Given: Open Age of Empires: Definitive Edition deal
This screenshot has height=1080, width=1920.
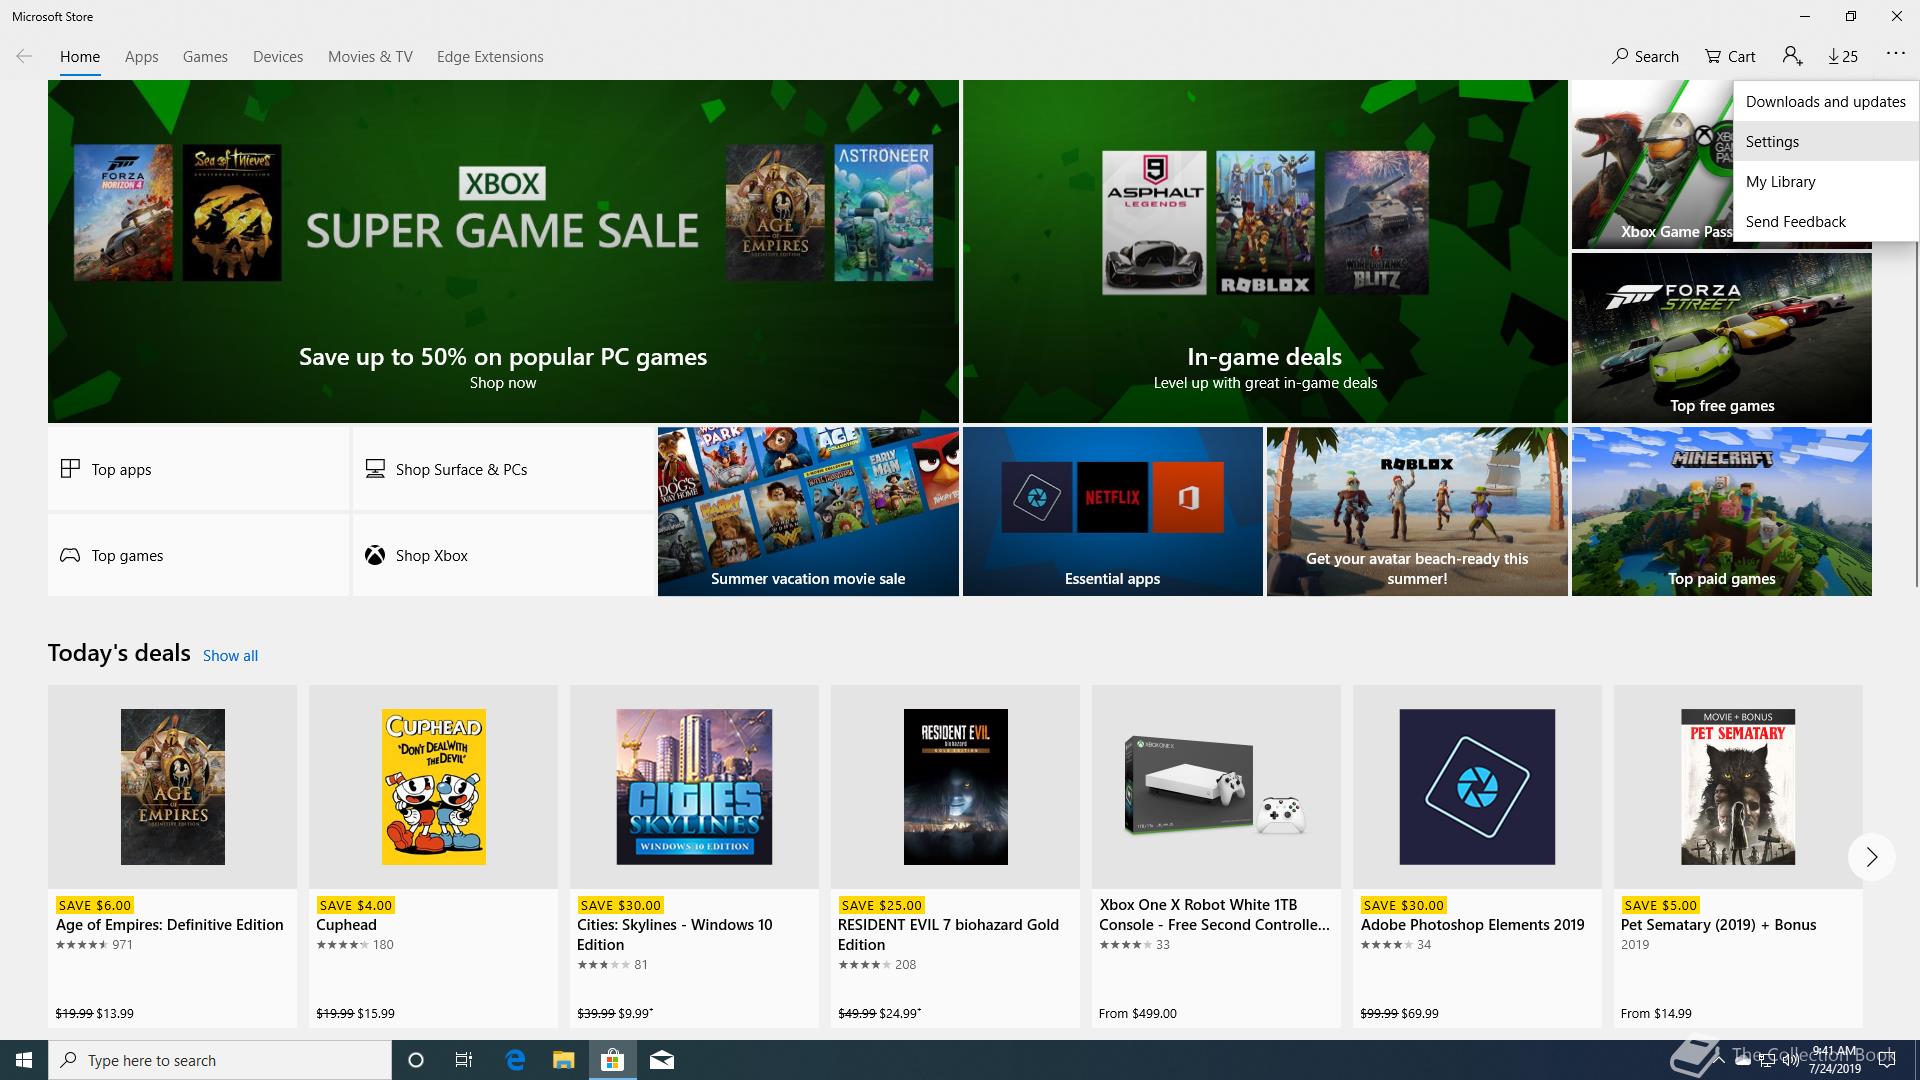Looking at the screenshot, I should click(x=172, y=856).
